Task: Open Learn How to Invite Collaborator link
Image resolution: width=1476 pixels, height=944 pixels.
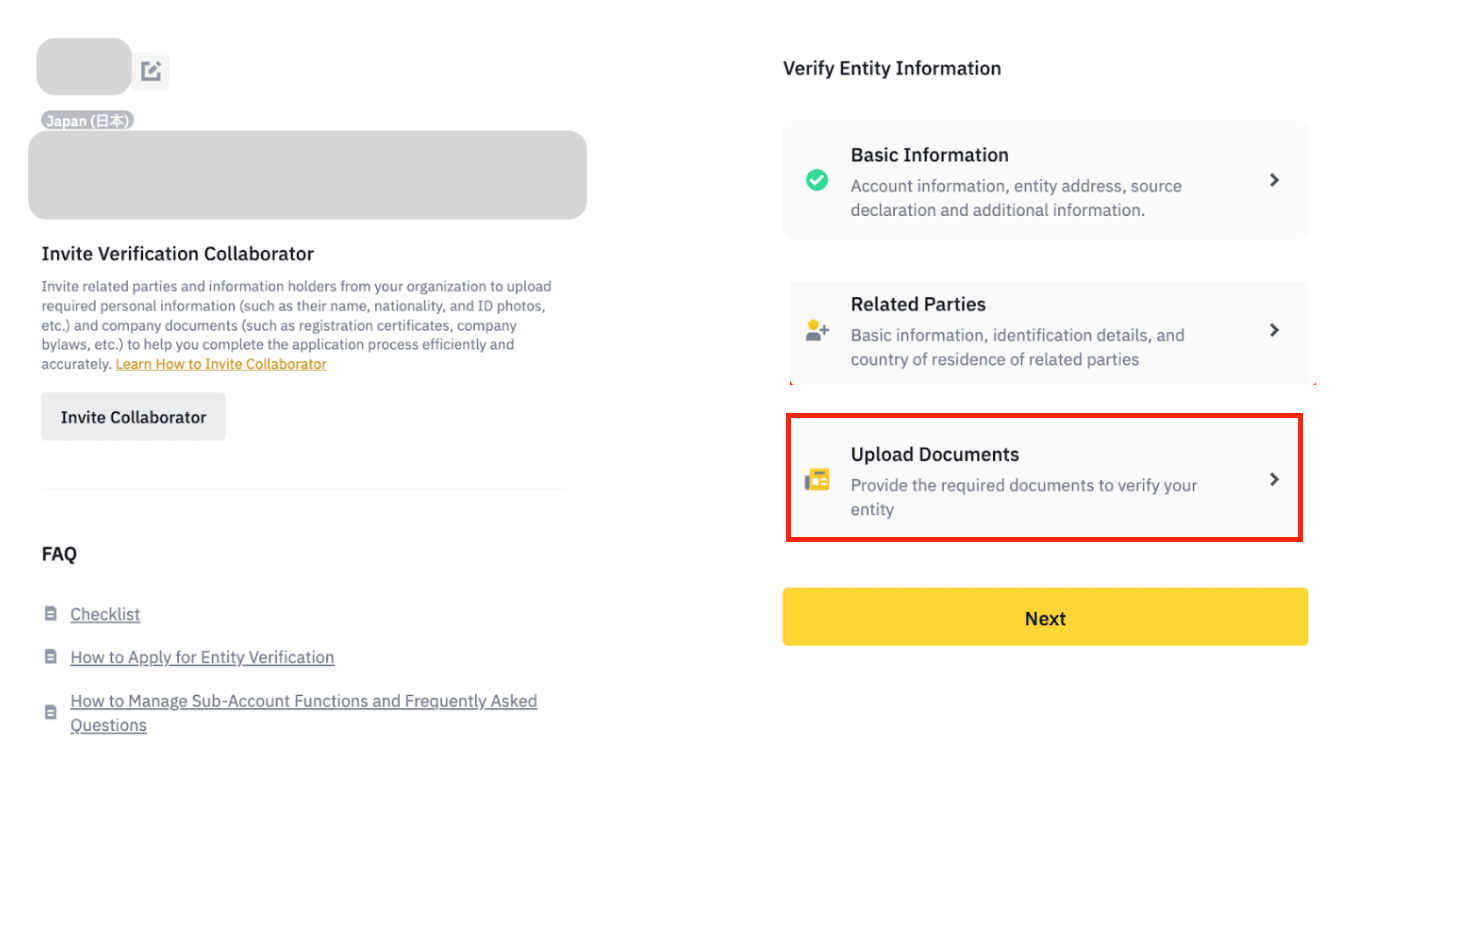Action: click(221, 364)
